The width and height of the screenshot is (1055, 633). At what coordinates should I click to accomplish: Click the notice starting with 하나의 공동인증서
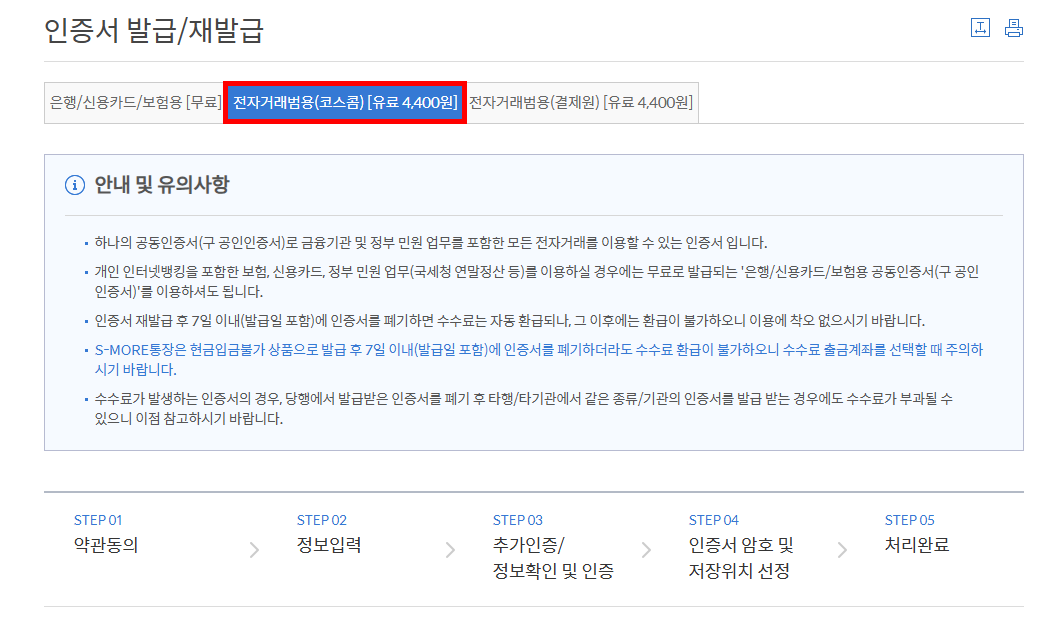(x=431, y=243)
